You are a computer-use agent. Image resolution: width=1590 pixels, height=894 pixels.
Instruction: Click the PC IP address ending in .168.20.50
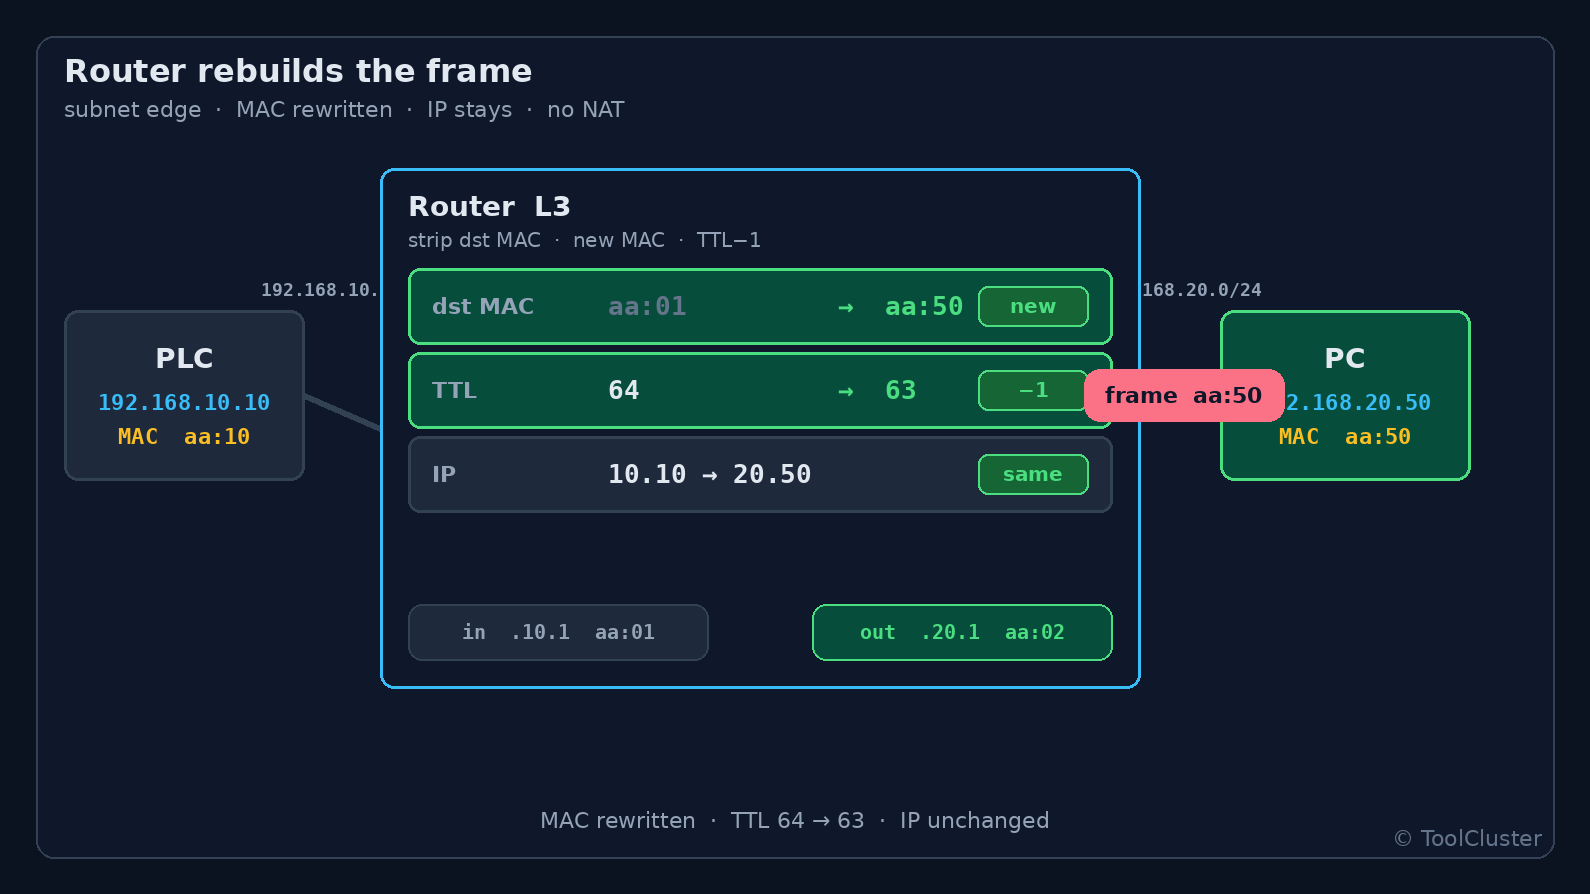[x=1358, y=402]
